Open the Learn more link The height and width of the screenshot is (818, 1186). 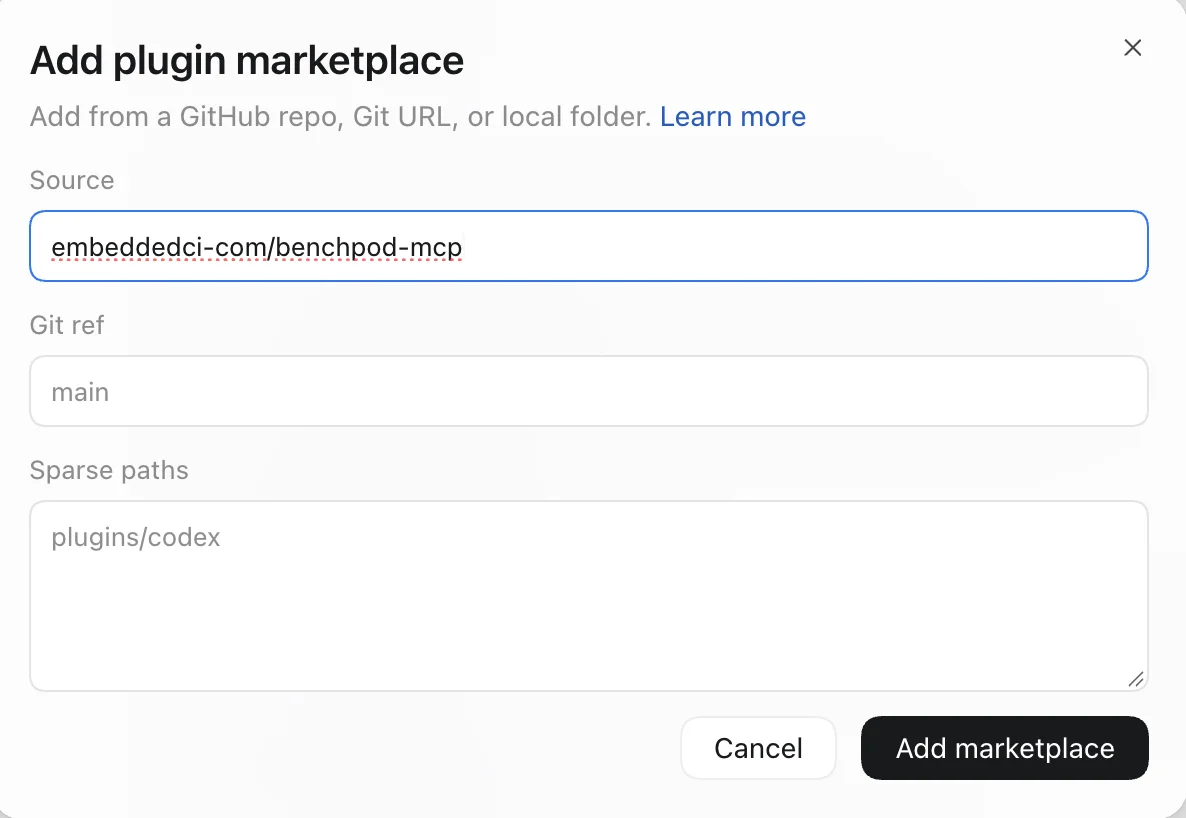coord(732,117)
